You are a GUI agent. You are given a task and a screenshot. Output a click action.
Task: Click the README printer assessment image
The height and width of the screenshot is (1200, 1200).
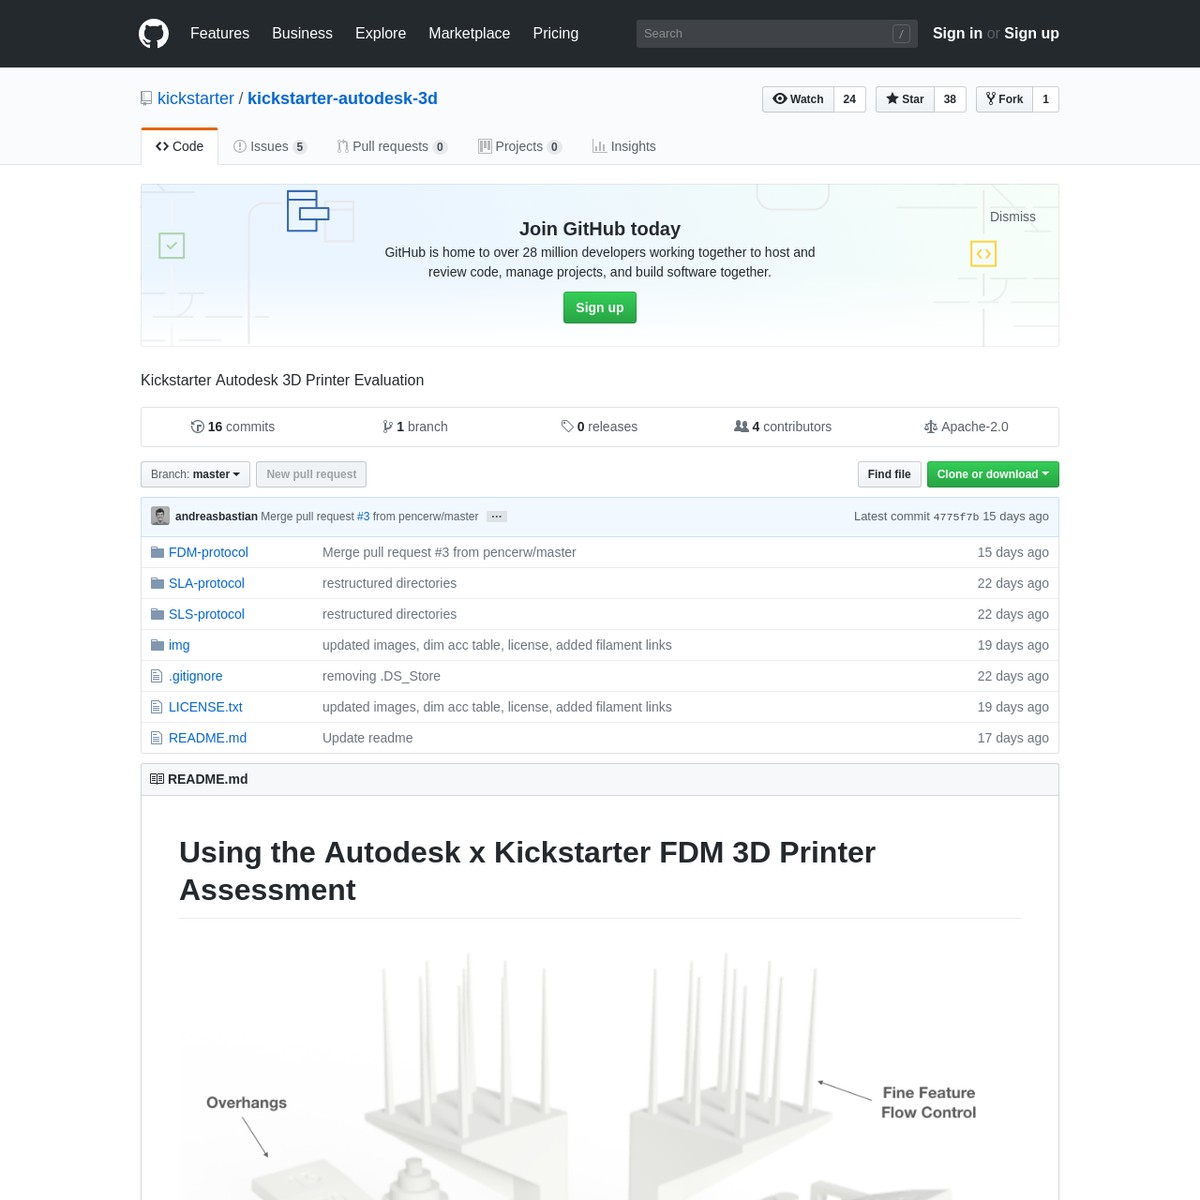point(600,1072)
